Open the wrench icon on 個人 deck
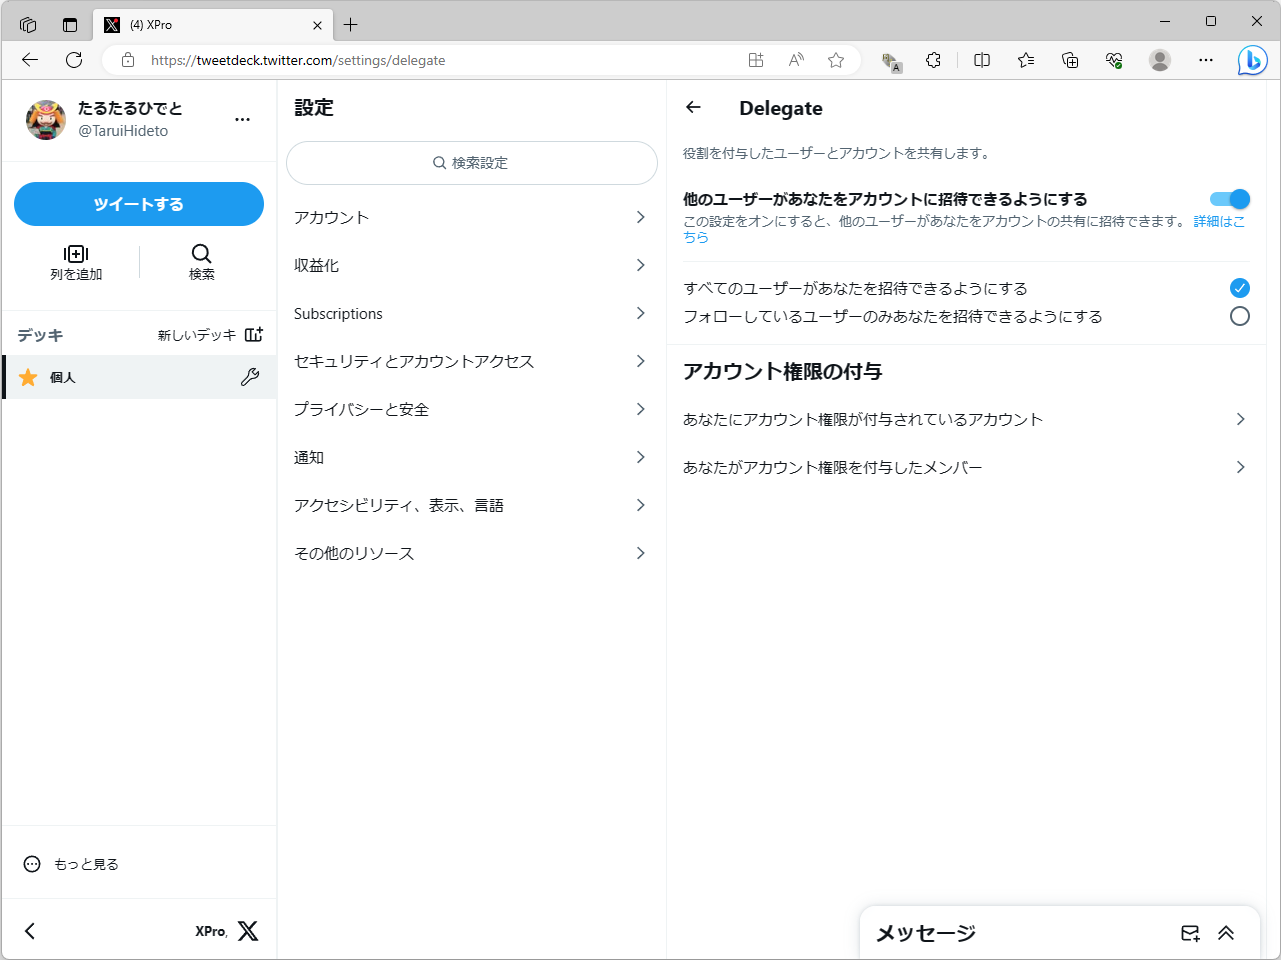 tap(251, 377)
